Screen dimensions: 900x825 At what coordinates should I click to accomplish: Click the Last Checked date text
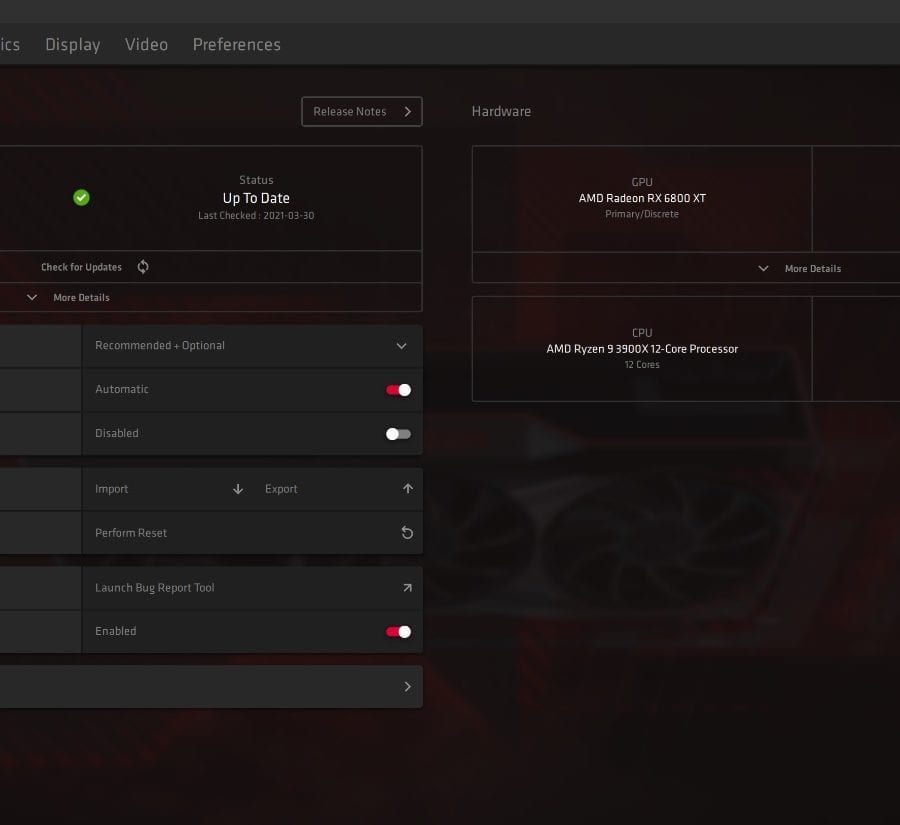256,215
